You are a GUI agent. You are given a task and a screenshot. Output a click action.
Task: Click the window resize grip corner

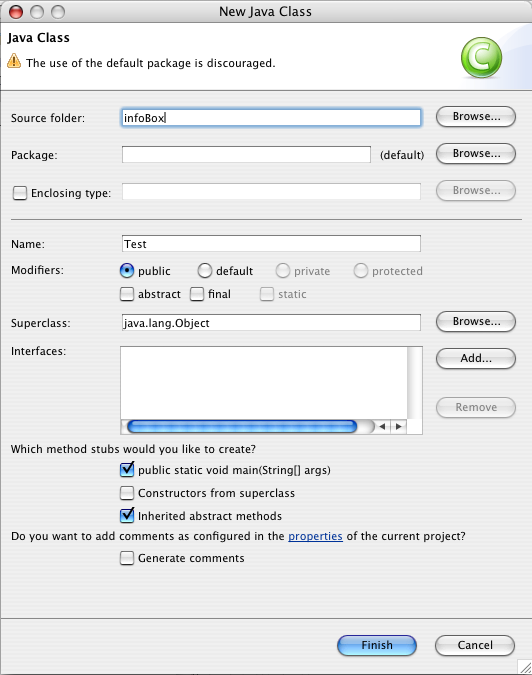click(525, 668)
